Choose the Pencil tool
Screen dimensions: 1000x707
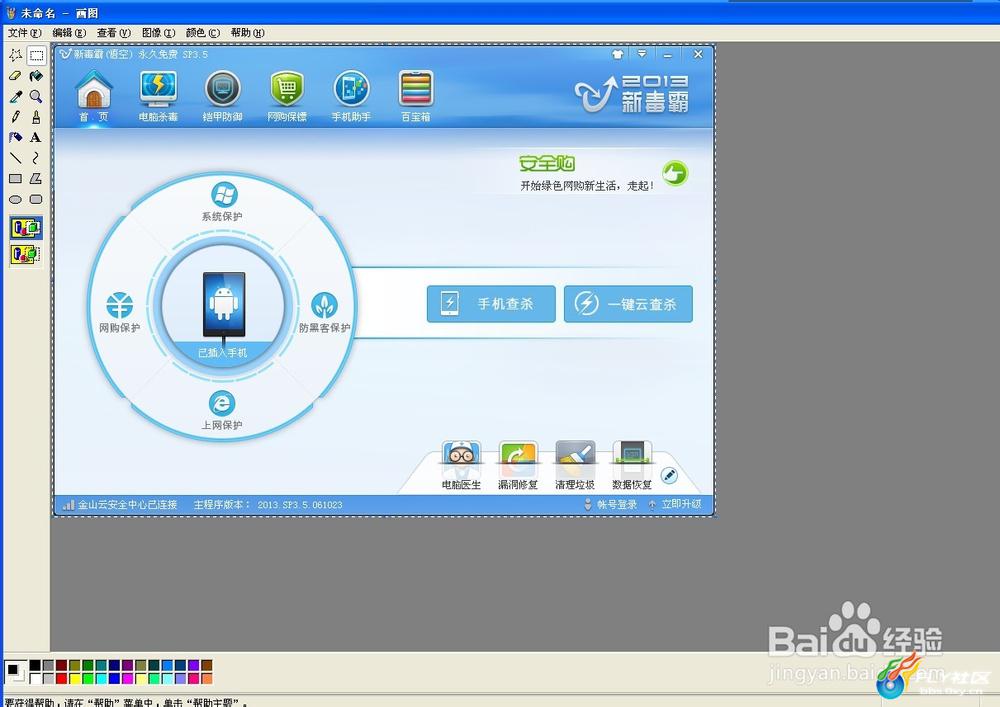coord(15,117)
